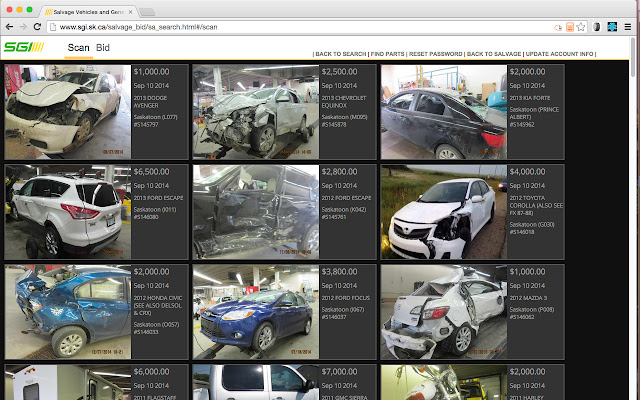Select the 2012 Toyota Corolla thumbnail
Image resolution: width=640 pixels, height=400 pixels.
point(443,212)
